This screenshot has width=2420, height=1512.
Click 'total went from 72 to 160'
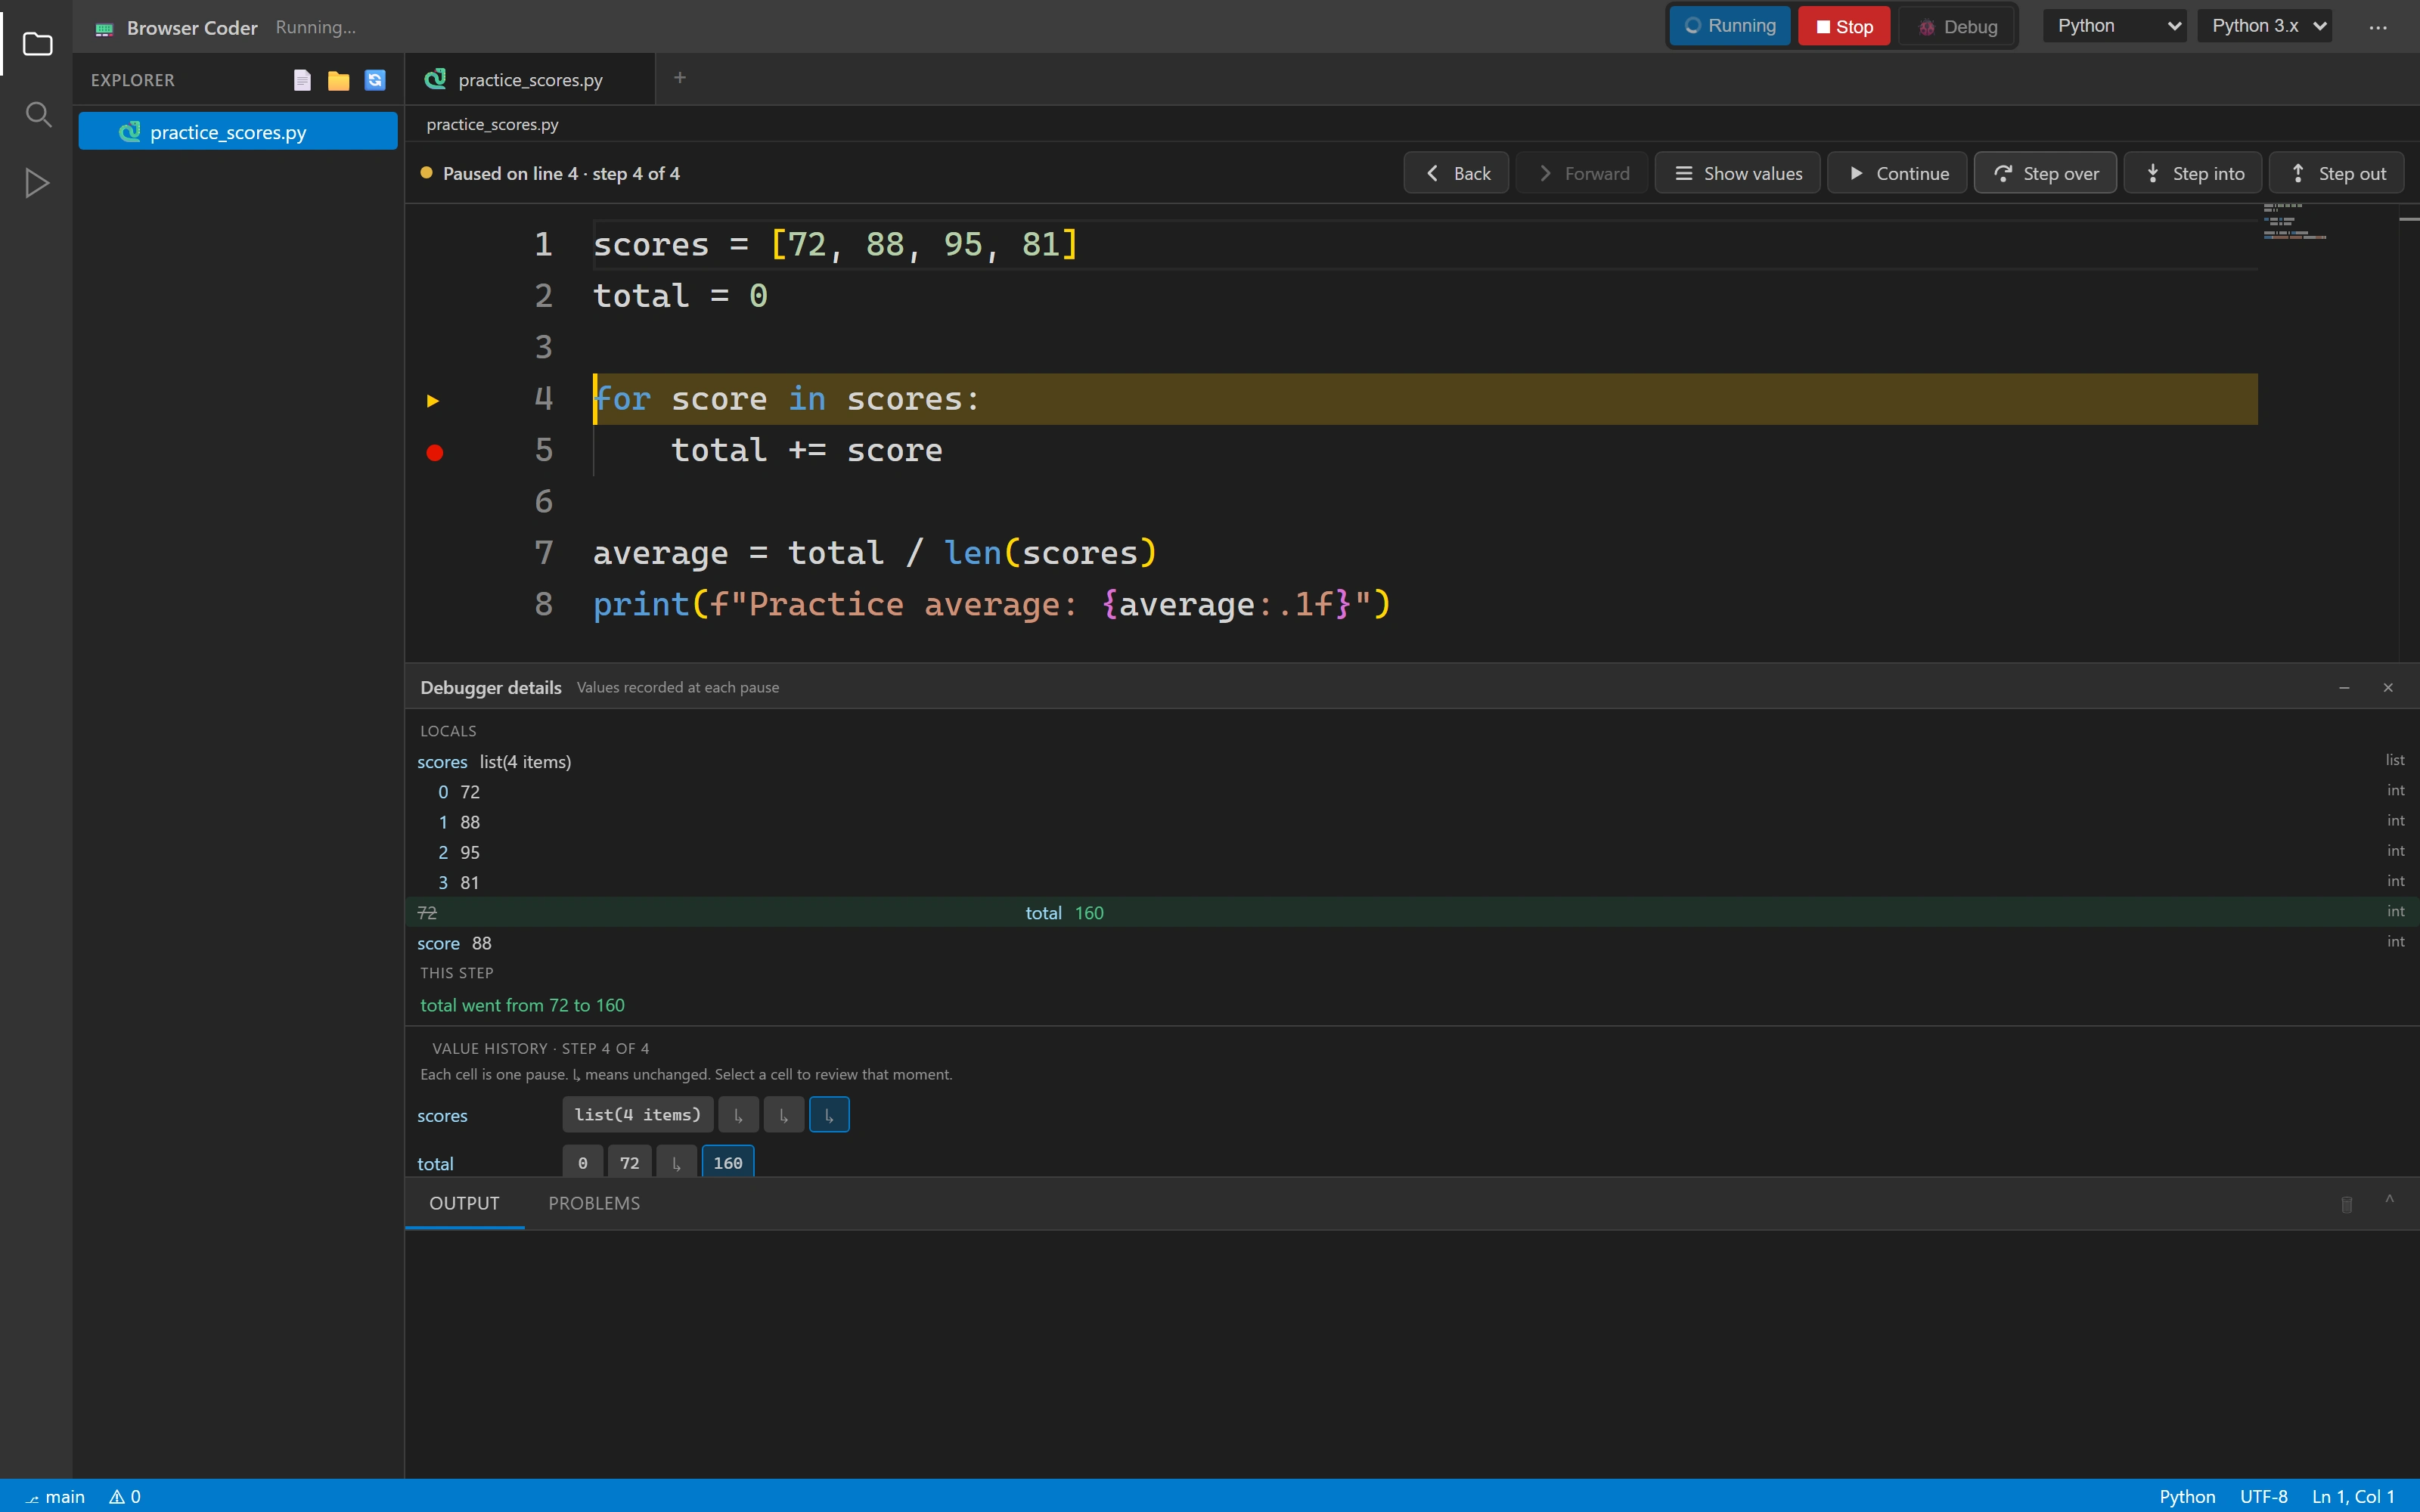(x=522, y=1005)
